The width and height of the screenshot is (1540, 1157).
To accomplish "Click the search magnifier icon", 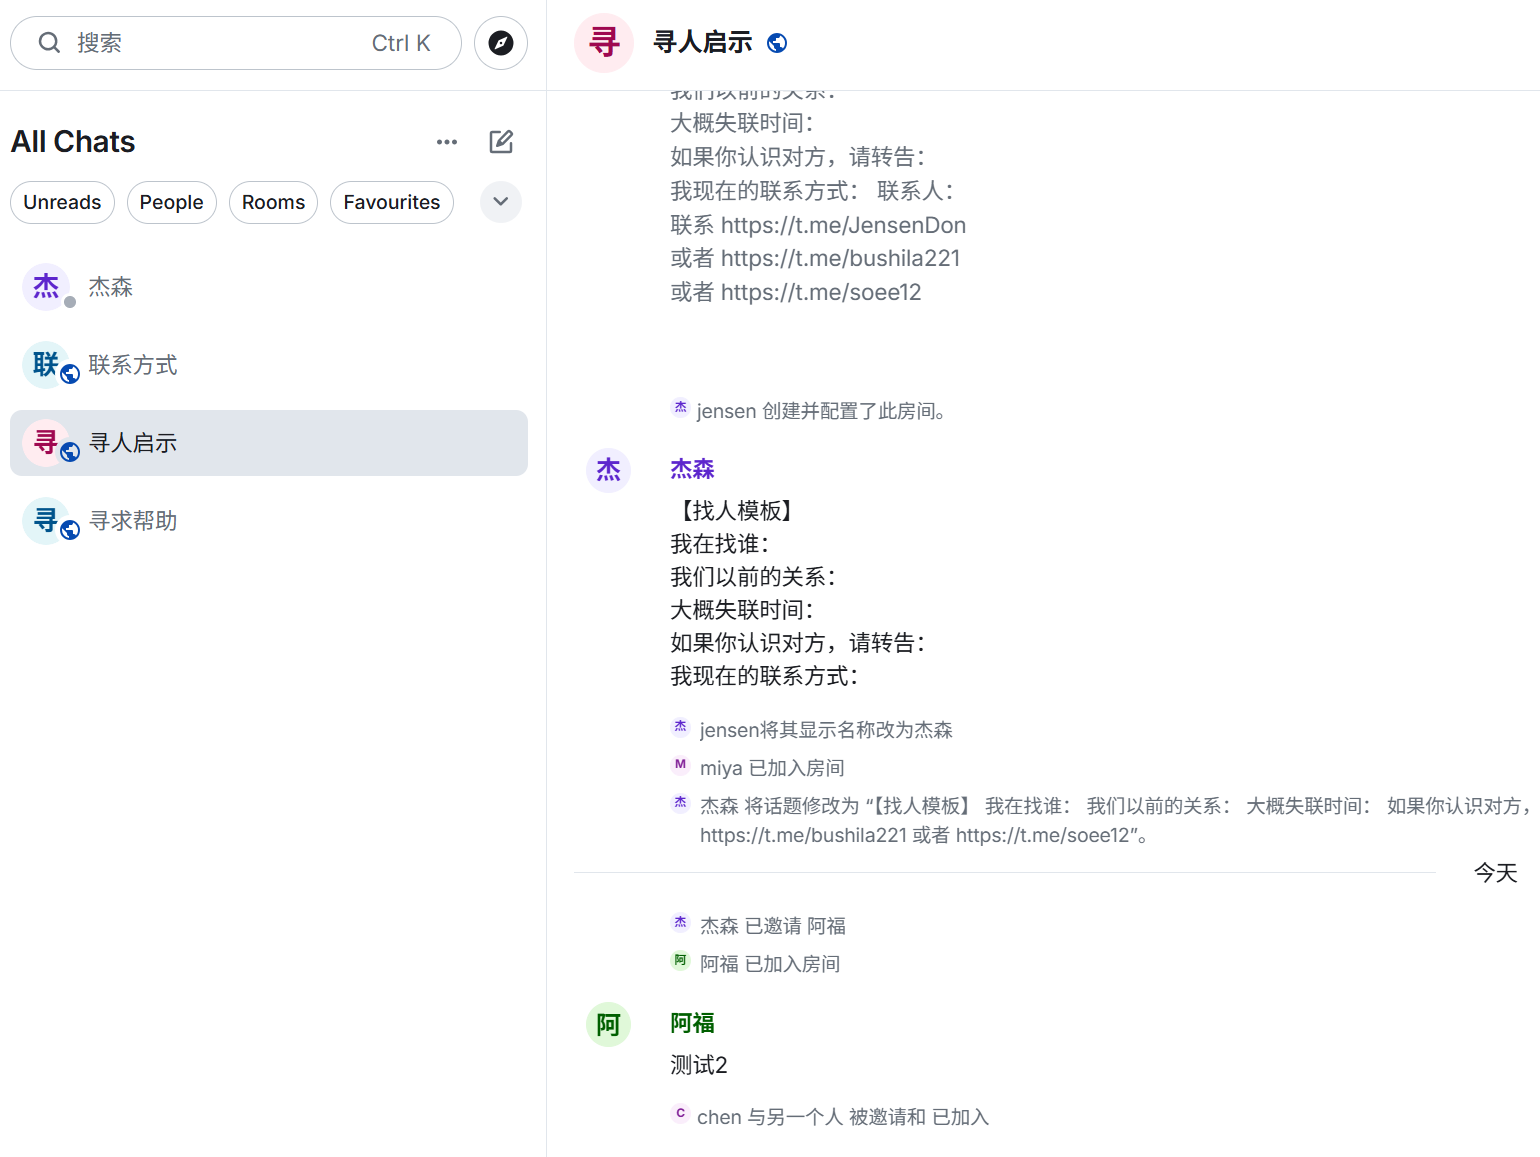I will click(49, 43).
